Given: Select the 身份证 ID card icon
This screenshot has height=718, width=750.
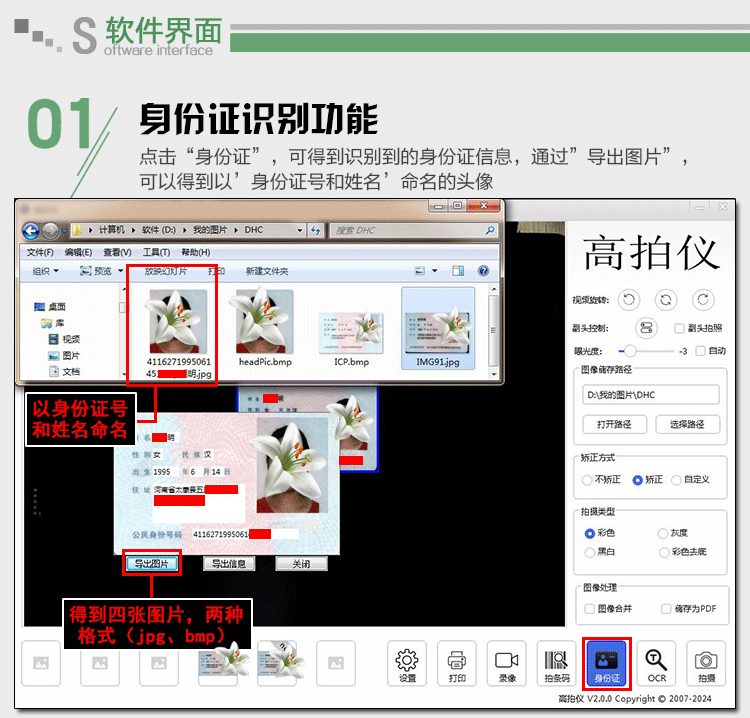Looking at the screenshot, I should click(607, 664).
